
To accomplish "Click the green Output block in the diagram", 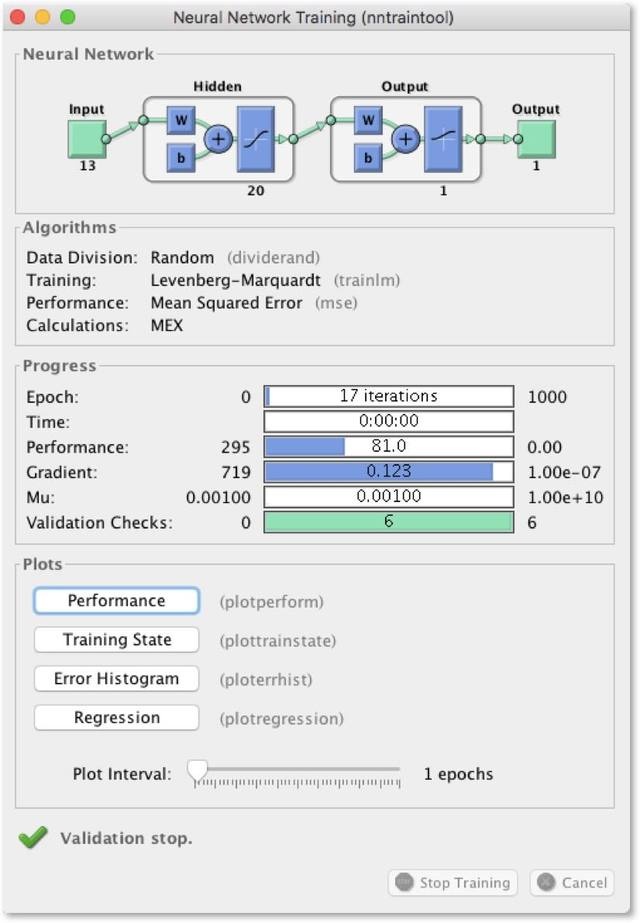I will tap(536, 139).
